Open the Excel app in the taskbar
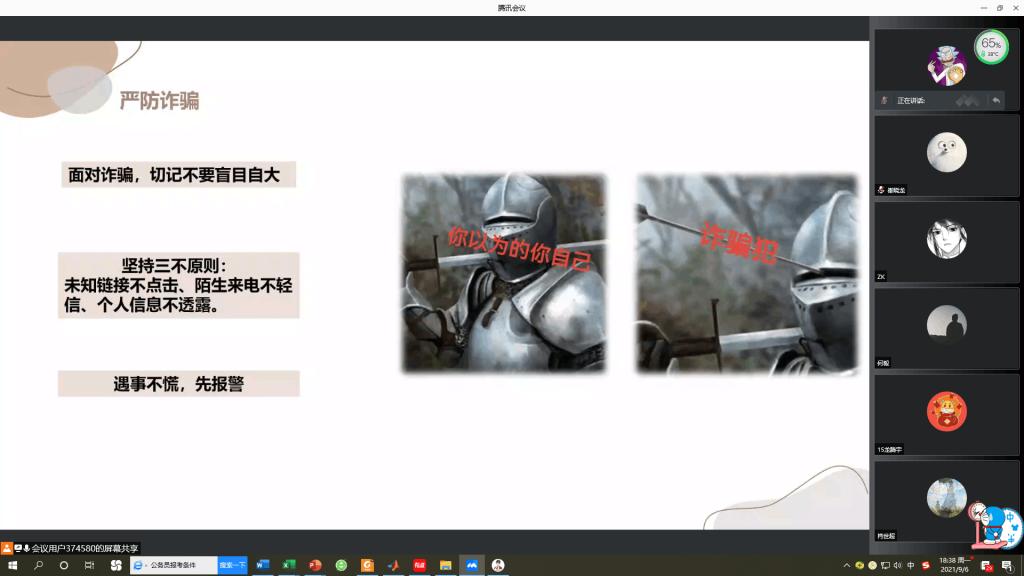The width and height of the screenshot is (1024, 576). tap(289, 565)
